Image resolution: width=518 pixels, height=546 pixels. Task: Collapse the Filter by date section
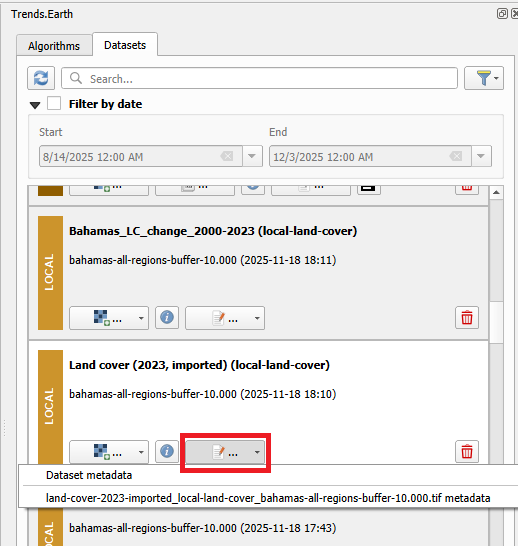pyautogui.click(x=35, y=105)
